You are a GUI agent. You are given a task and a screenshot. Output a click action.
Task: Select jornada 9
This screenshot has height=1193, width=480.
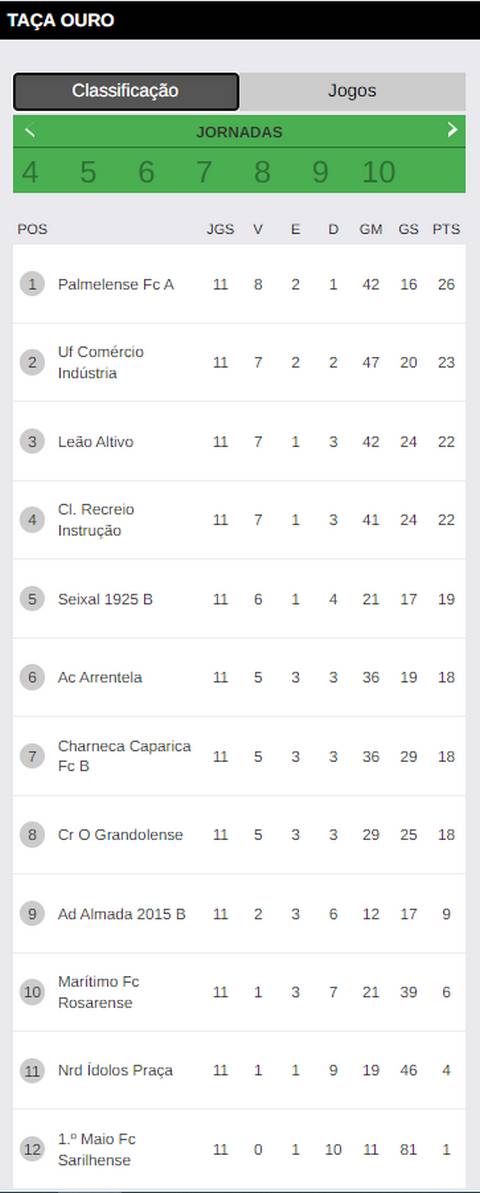[x=320, y=172]
